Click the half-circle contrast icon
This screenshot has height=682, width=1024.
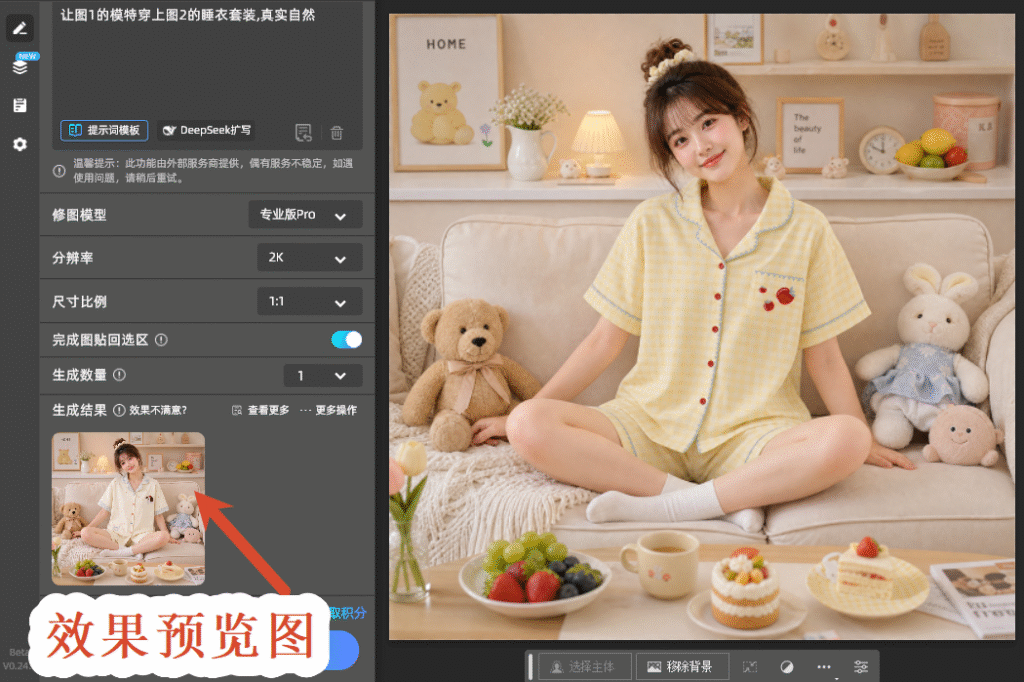[x=787, y=667]
